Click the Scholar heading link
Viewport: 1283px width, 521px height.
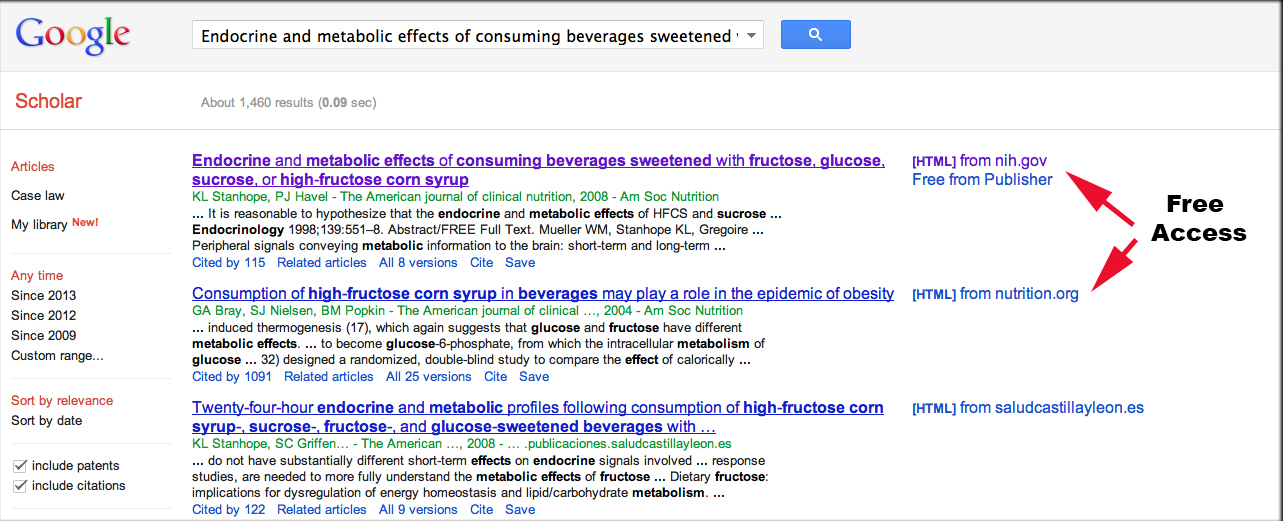48,101
